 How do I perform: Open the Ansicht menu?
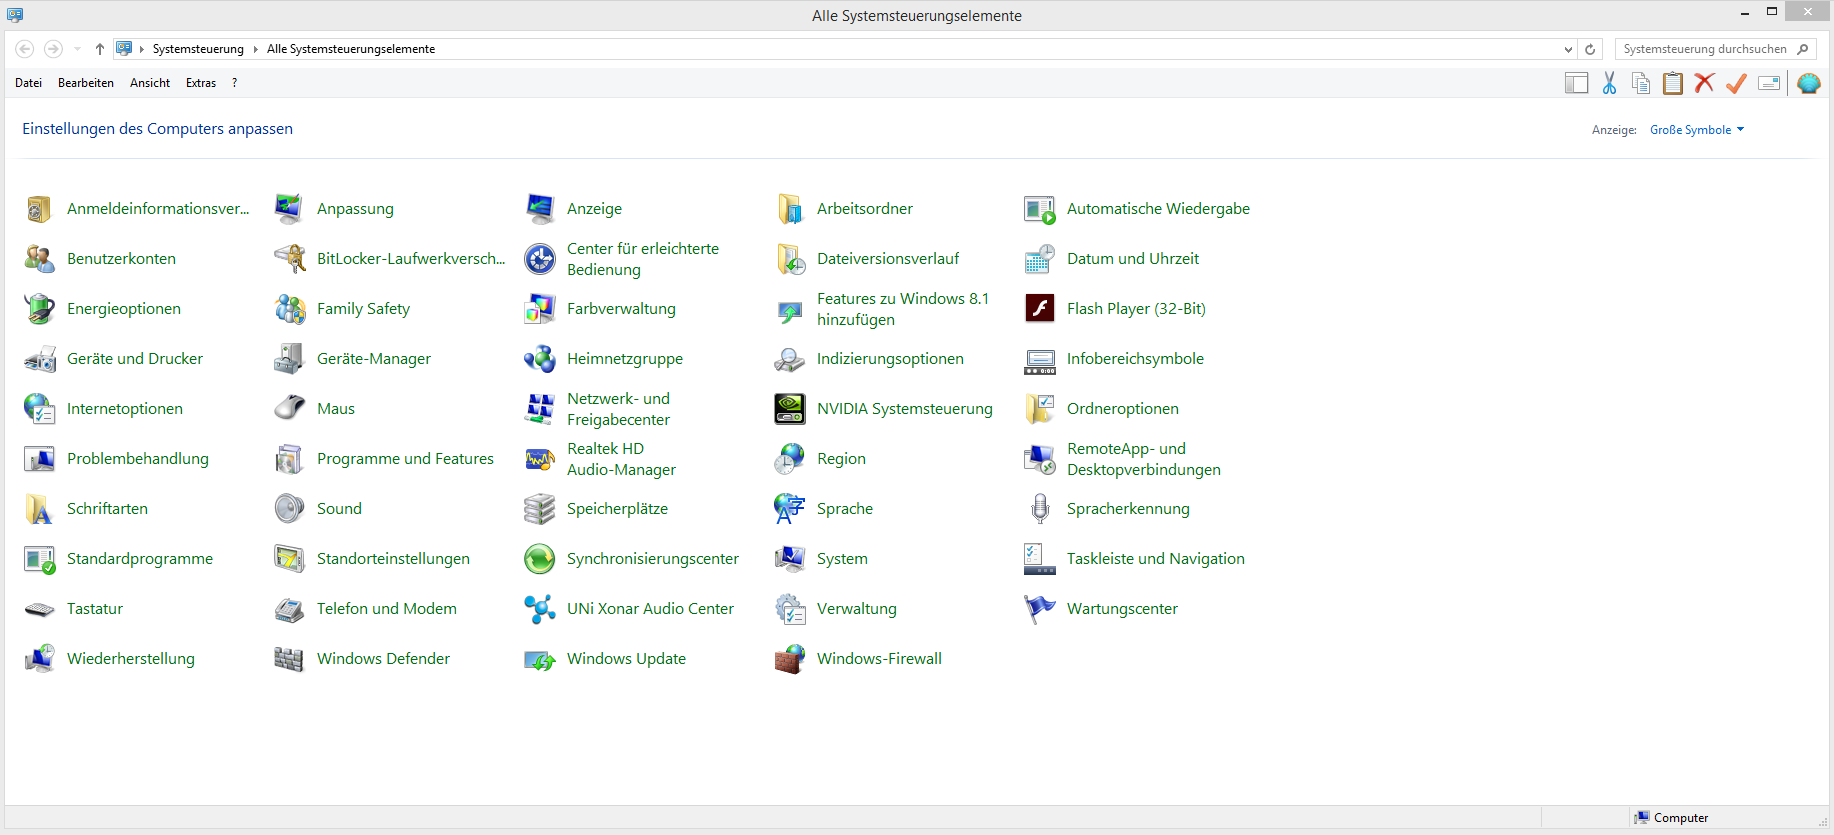[150, 83]
